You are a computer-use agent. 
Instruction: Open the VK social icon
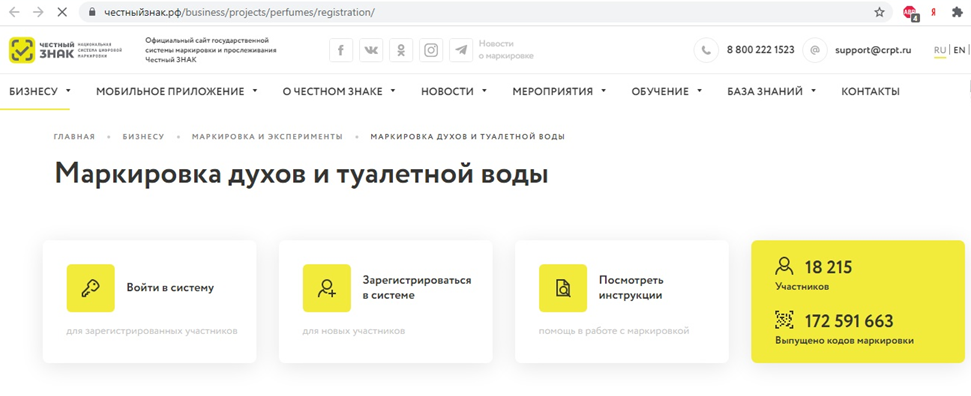(x=371, y=50)
